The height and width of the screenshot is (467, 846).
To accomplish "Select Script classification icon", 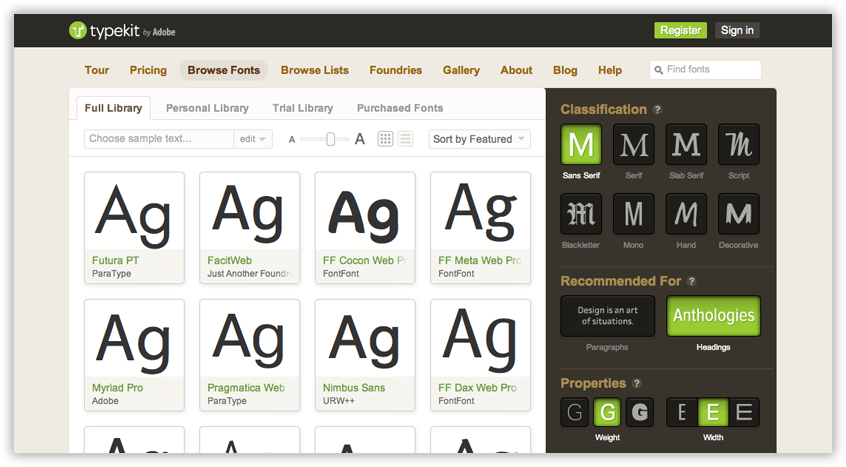I will tap(739, 145).
